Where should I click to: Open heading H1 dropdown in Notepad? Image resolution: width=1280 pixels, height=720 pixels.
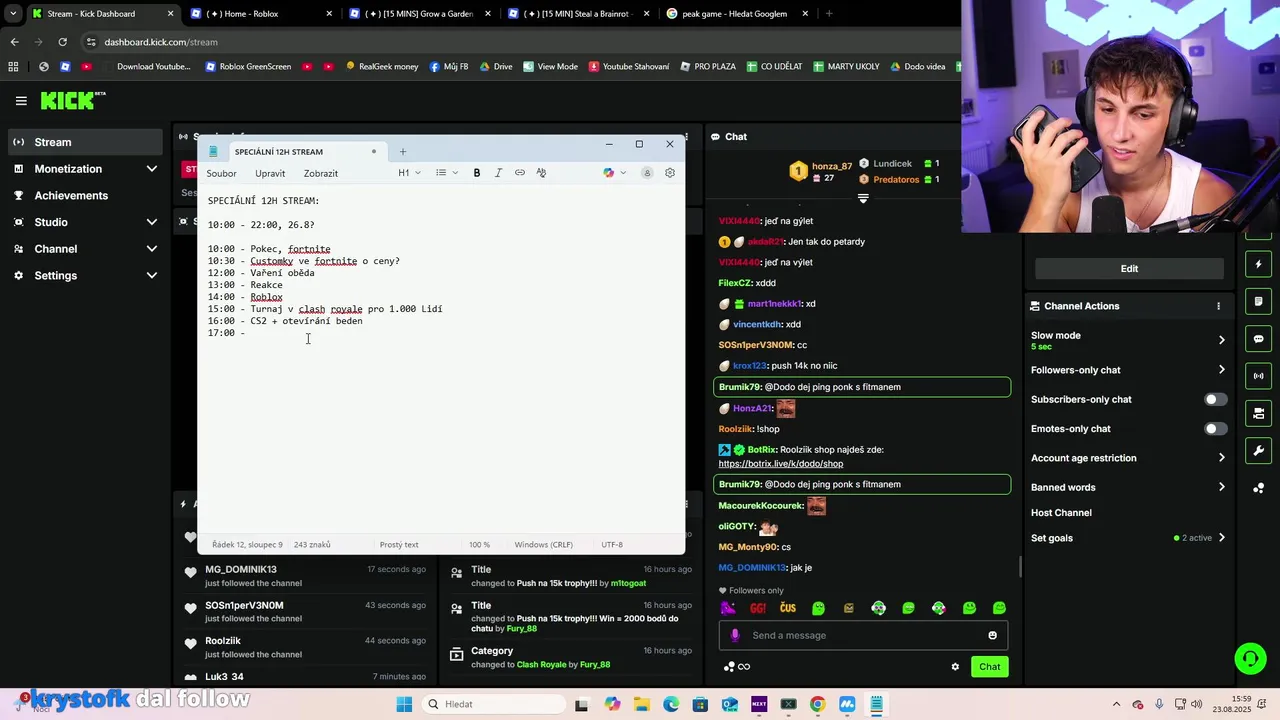(410, 173)
